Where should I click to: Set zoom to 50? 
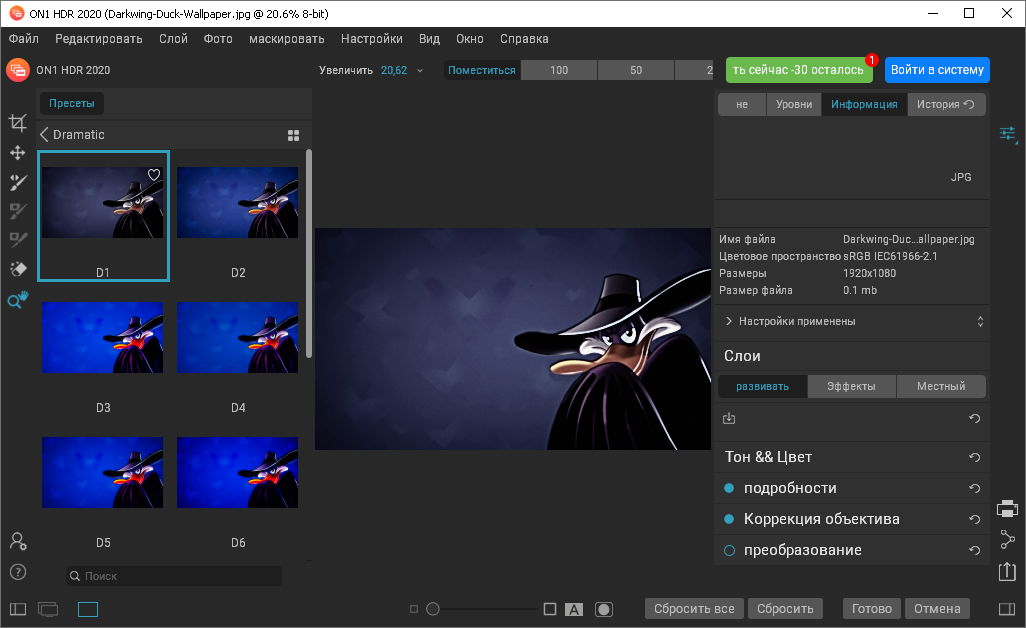(636, 70)
